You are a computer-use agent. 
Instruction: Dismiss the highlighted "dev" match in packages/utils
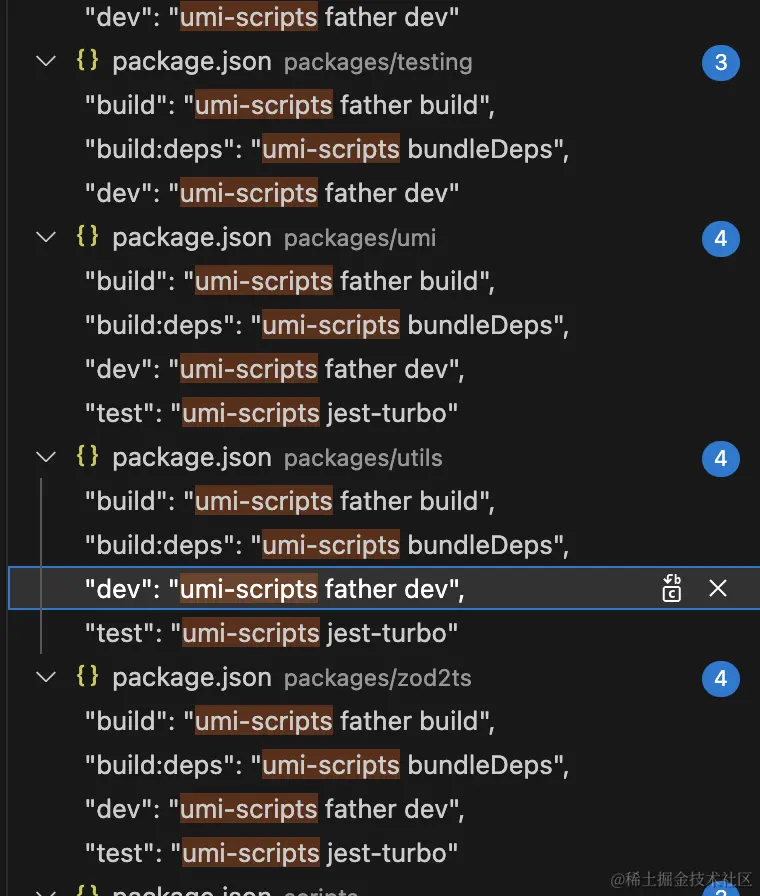click(718, 588)
